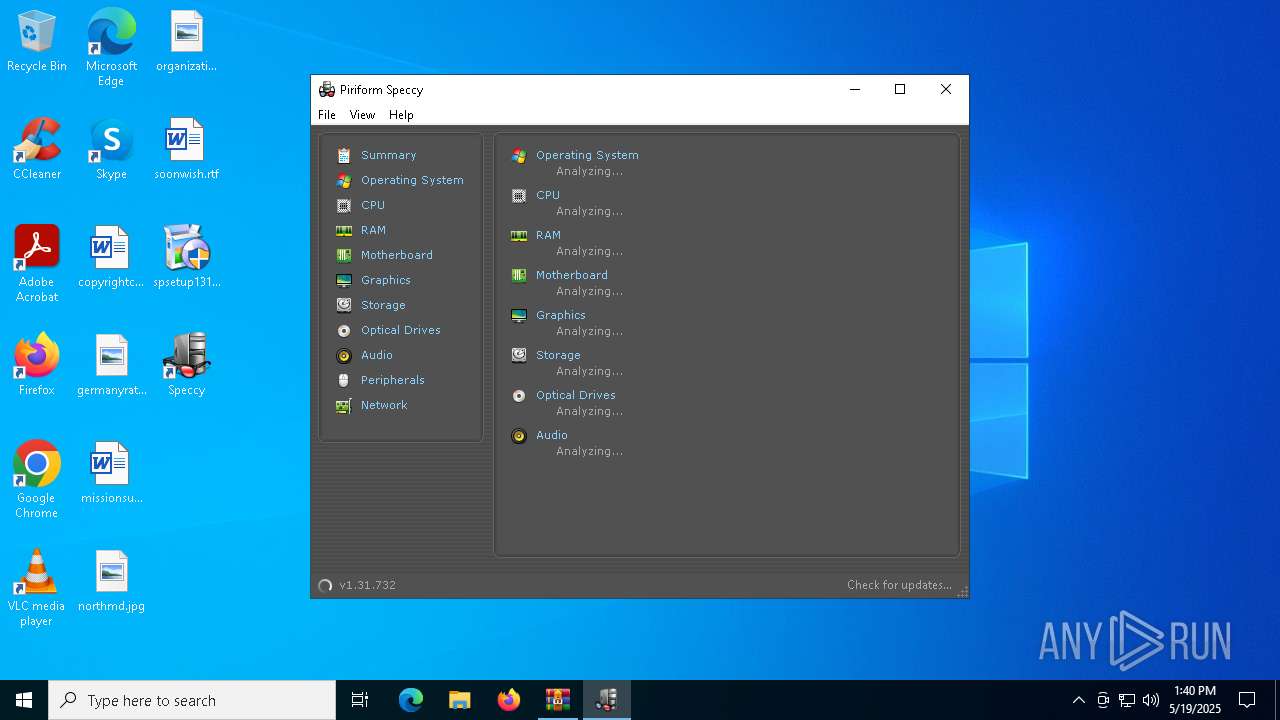This screenshot has width=1280, height=720.
Task: Open the View menu
Action: 362,115
